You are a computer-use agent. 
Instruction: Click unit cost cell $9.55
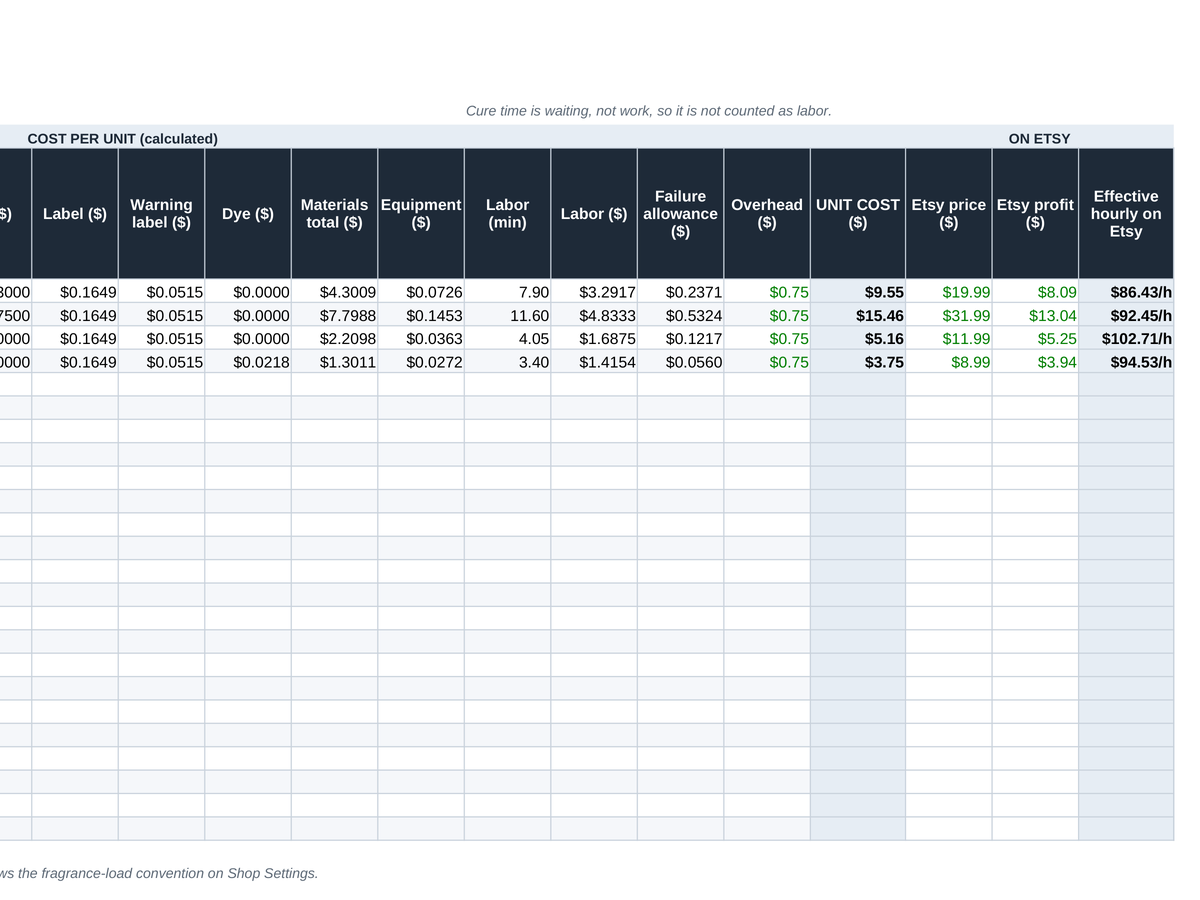[x=858, y=292]
